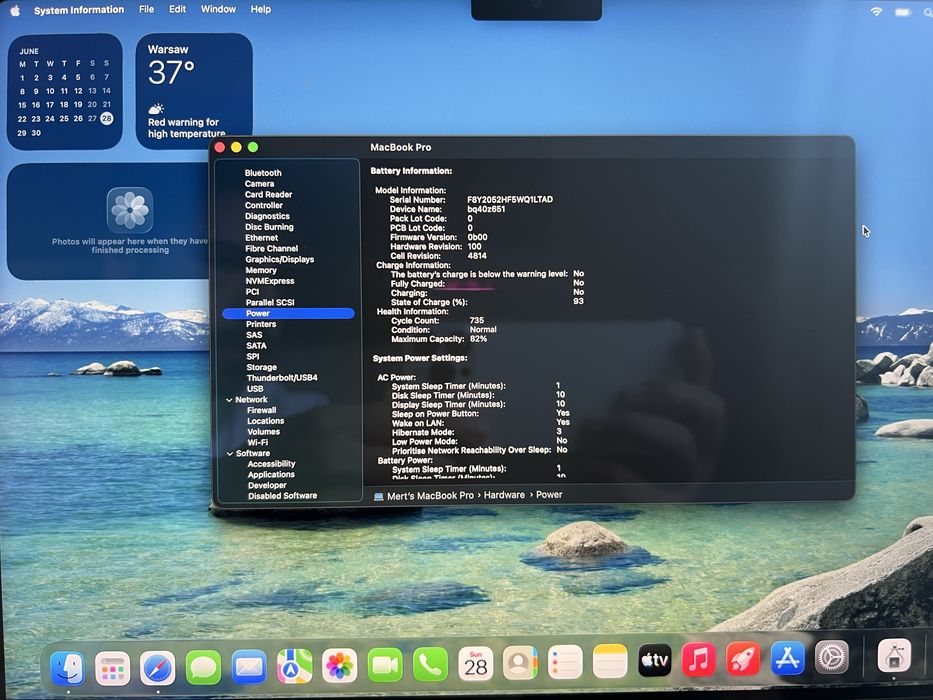Open Calendar icon showing 28 in Dock

click(475, 664)
